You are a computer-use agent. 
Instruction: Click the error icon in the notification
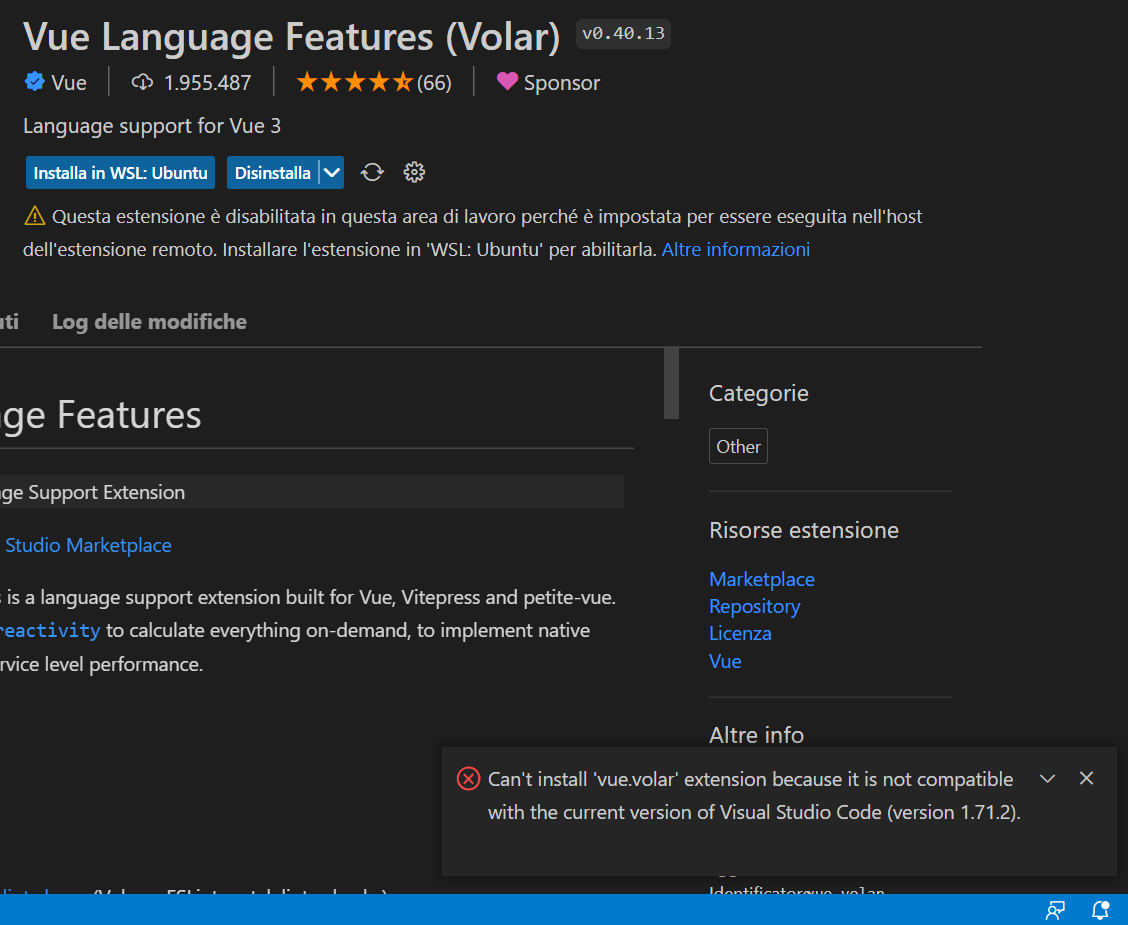click(x=468, y=778)
